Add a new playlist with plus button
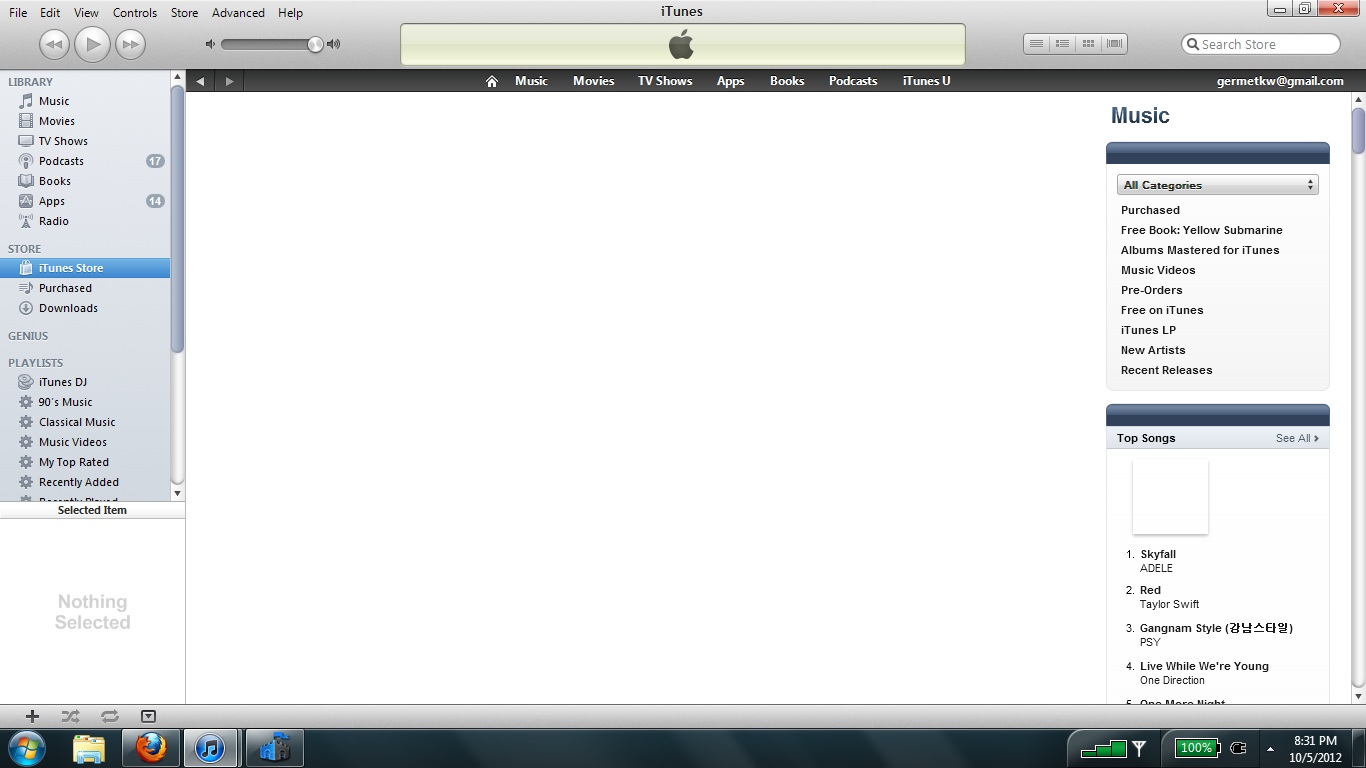The height and width of the screenshot is (768, 1366). pyautogui.click(x=32, y=716)
